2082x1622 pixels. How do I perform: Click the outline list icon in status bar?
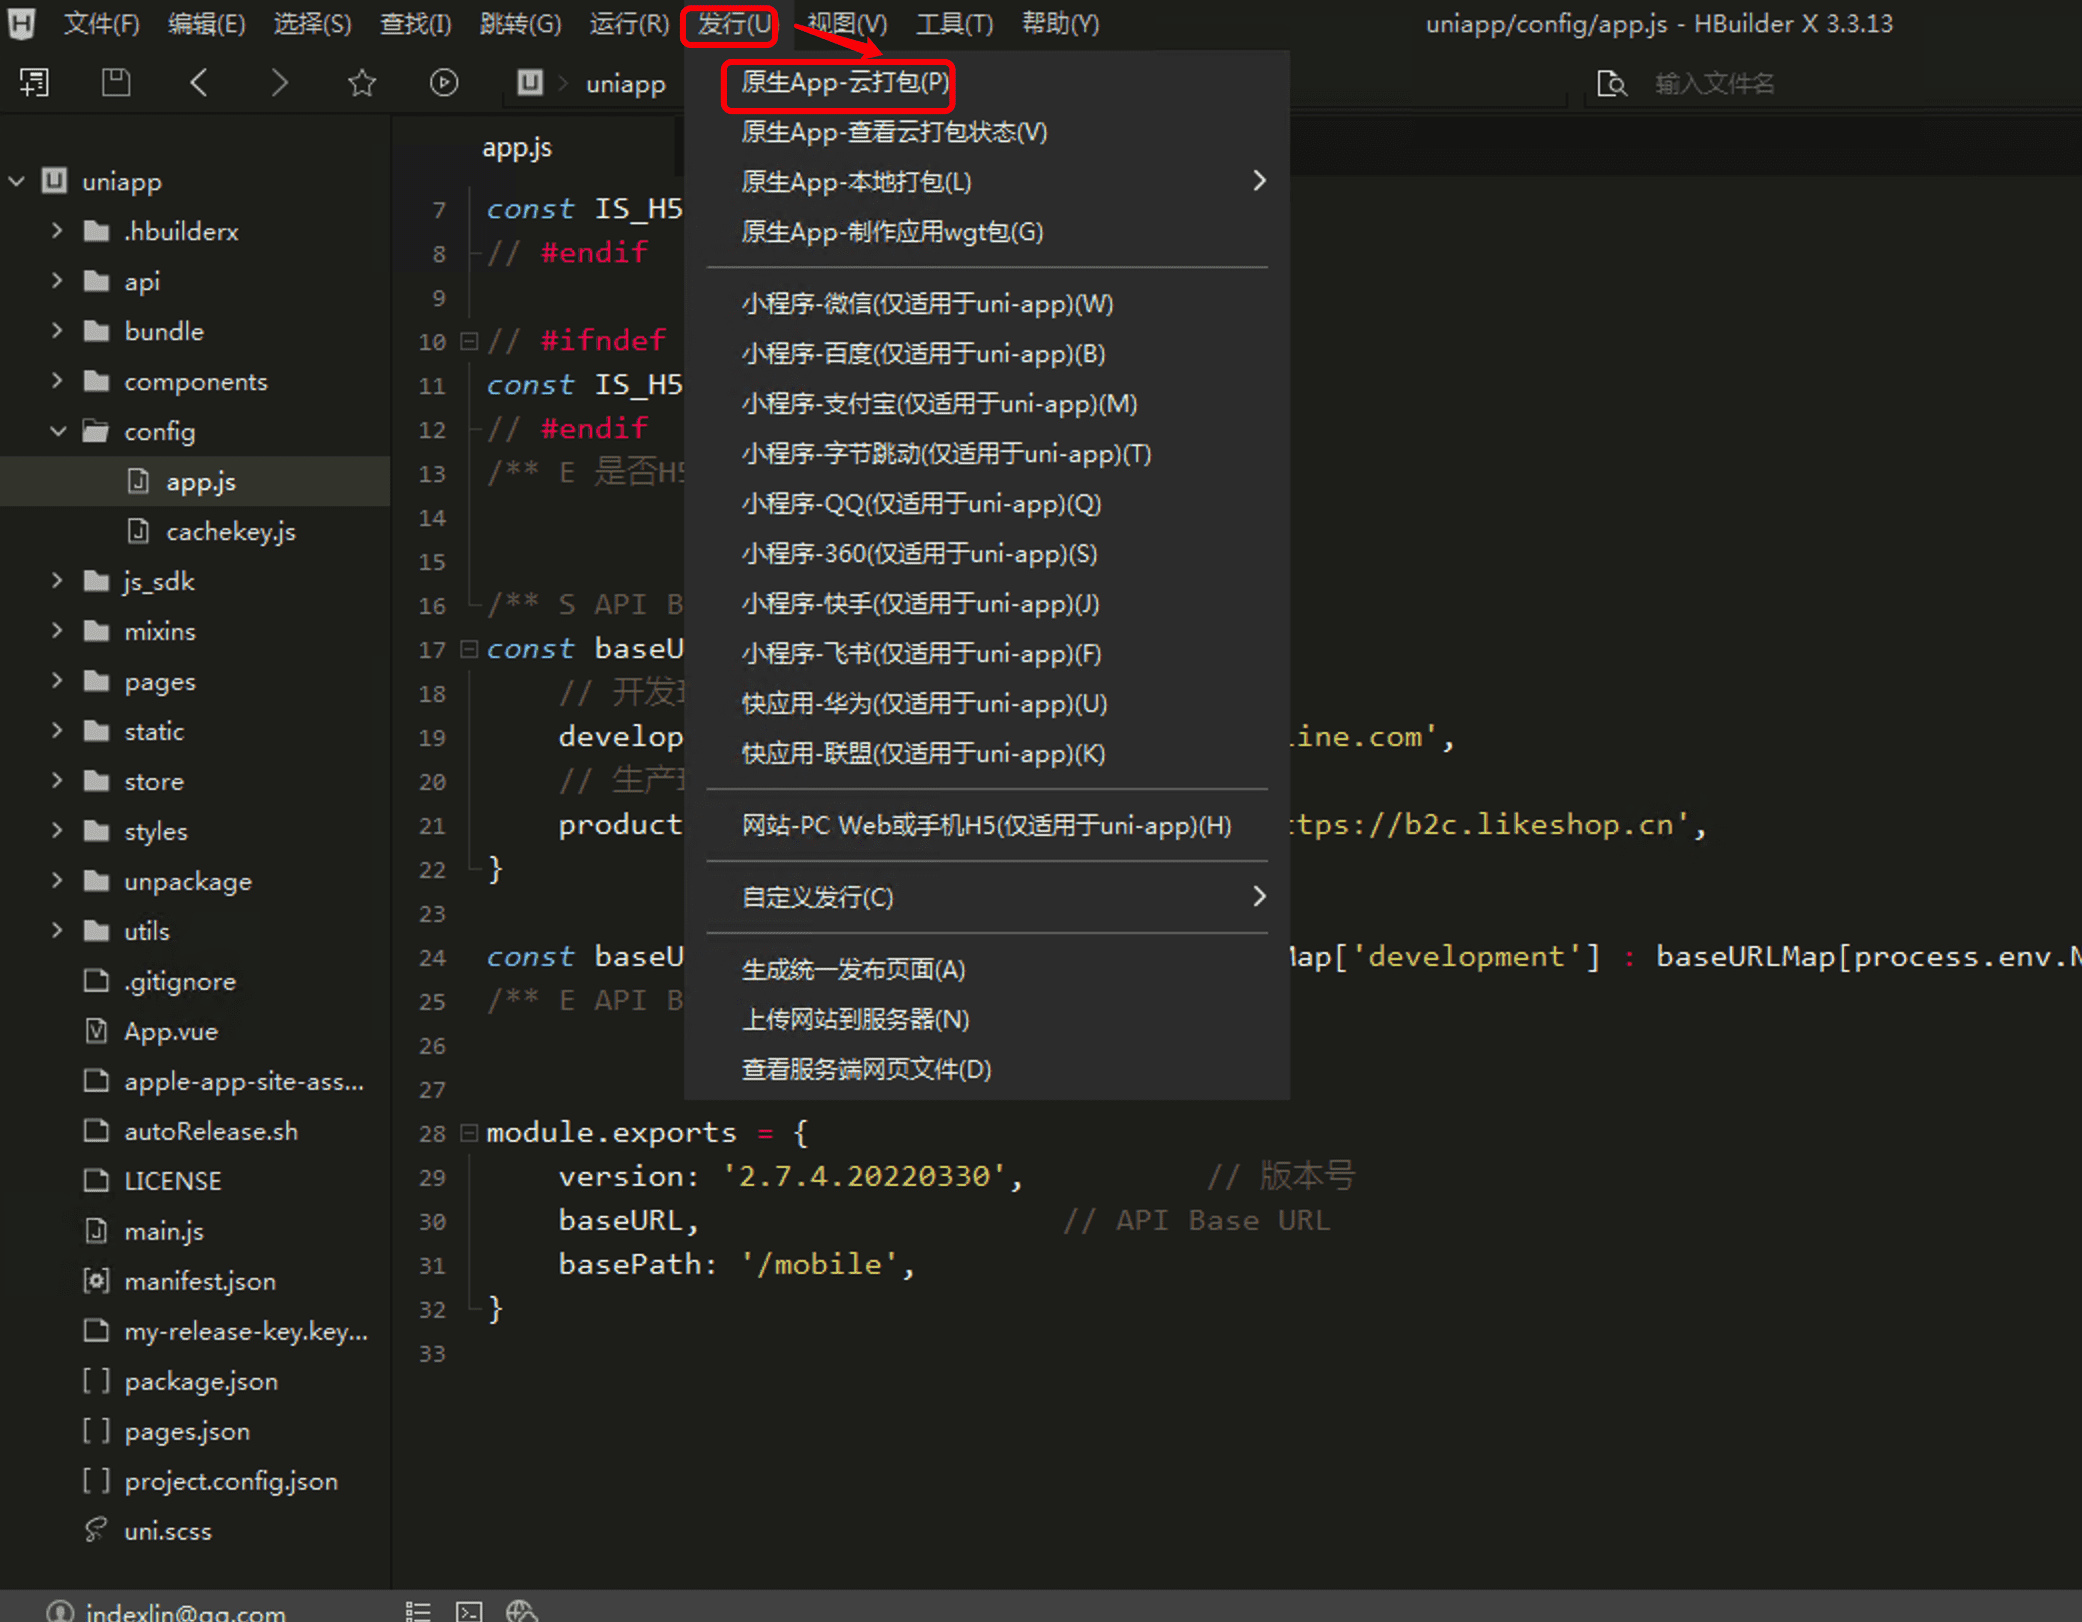click(418, 1611)
